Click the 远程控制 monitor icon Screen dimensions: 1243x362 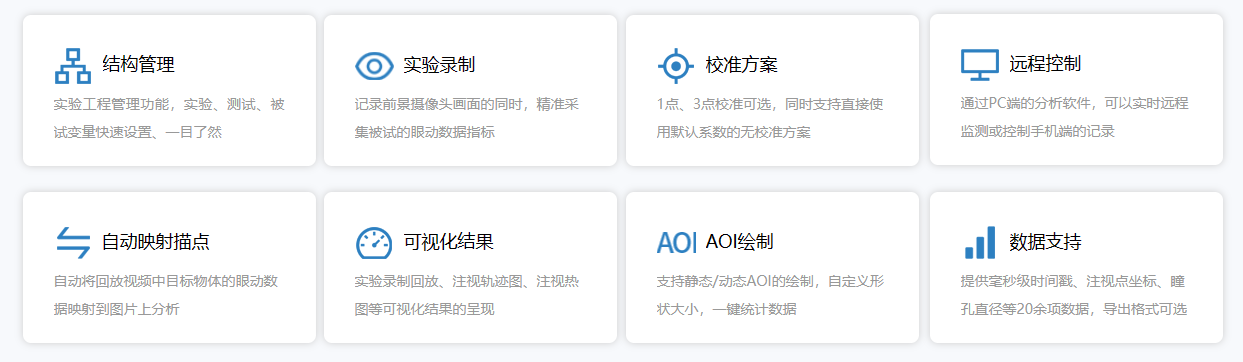[980, 65]
